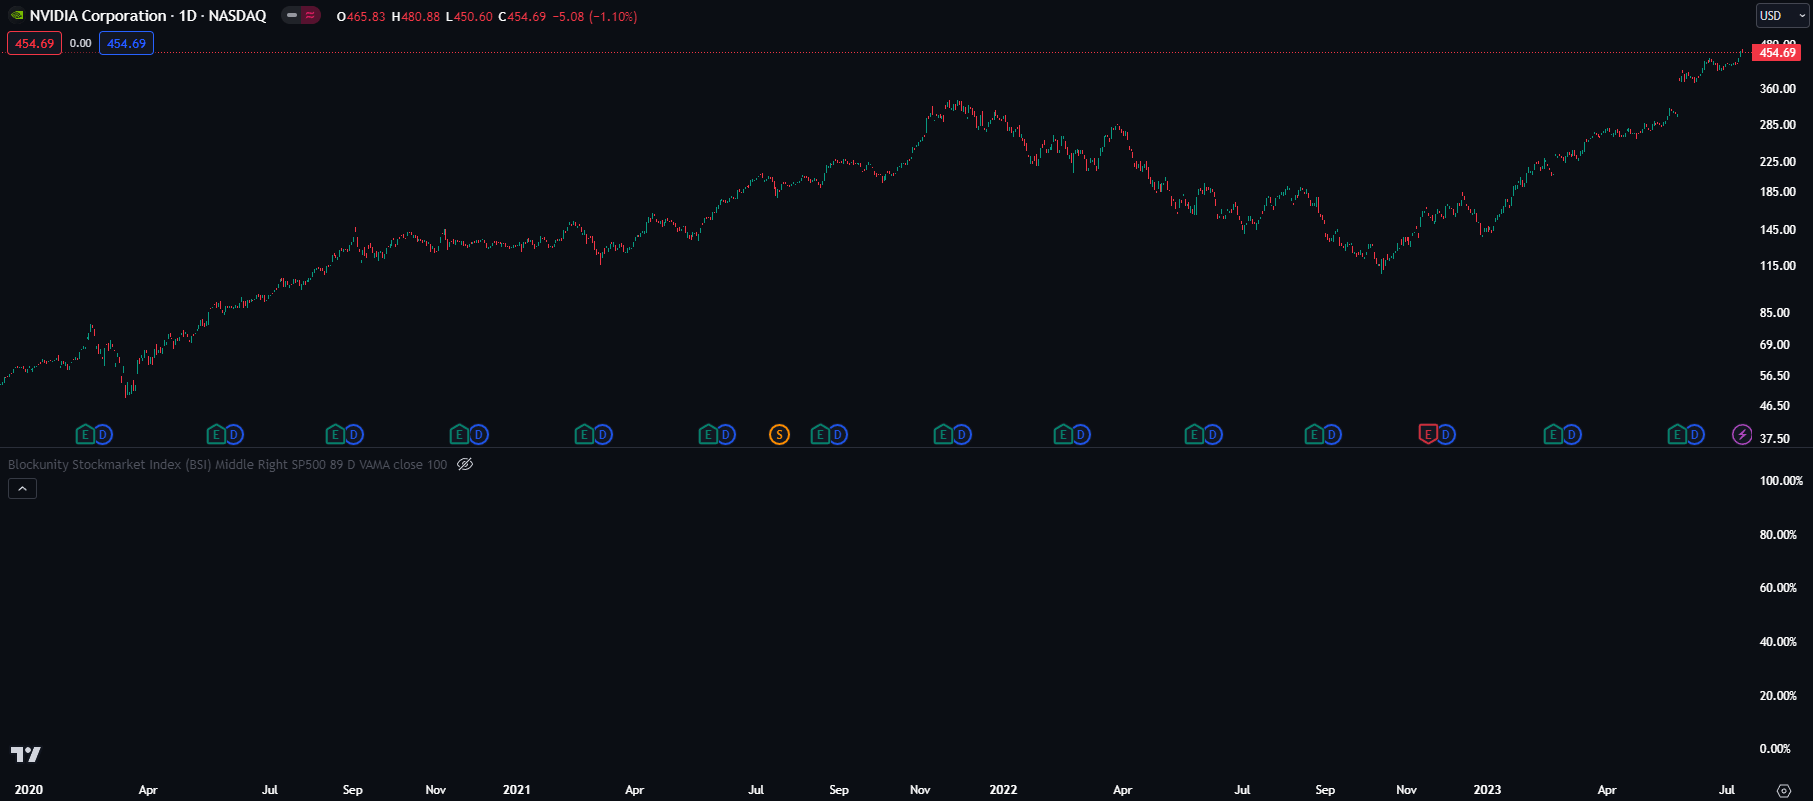Click the open value O465.83
Image resolution: width=1813 pixels, height=801 pixels.
pos(361,17)
